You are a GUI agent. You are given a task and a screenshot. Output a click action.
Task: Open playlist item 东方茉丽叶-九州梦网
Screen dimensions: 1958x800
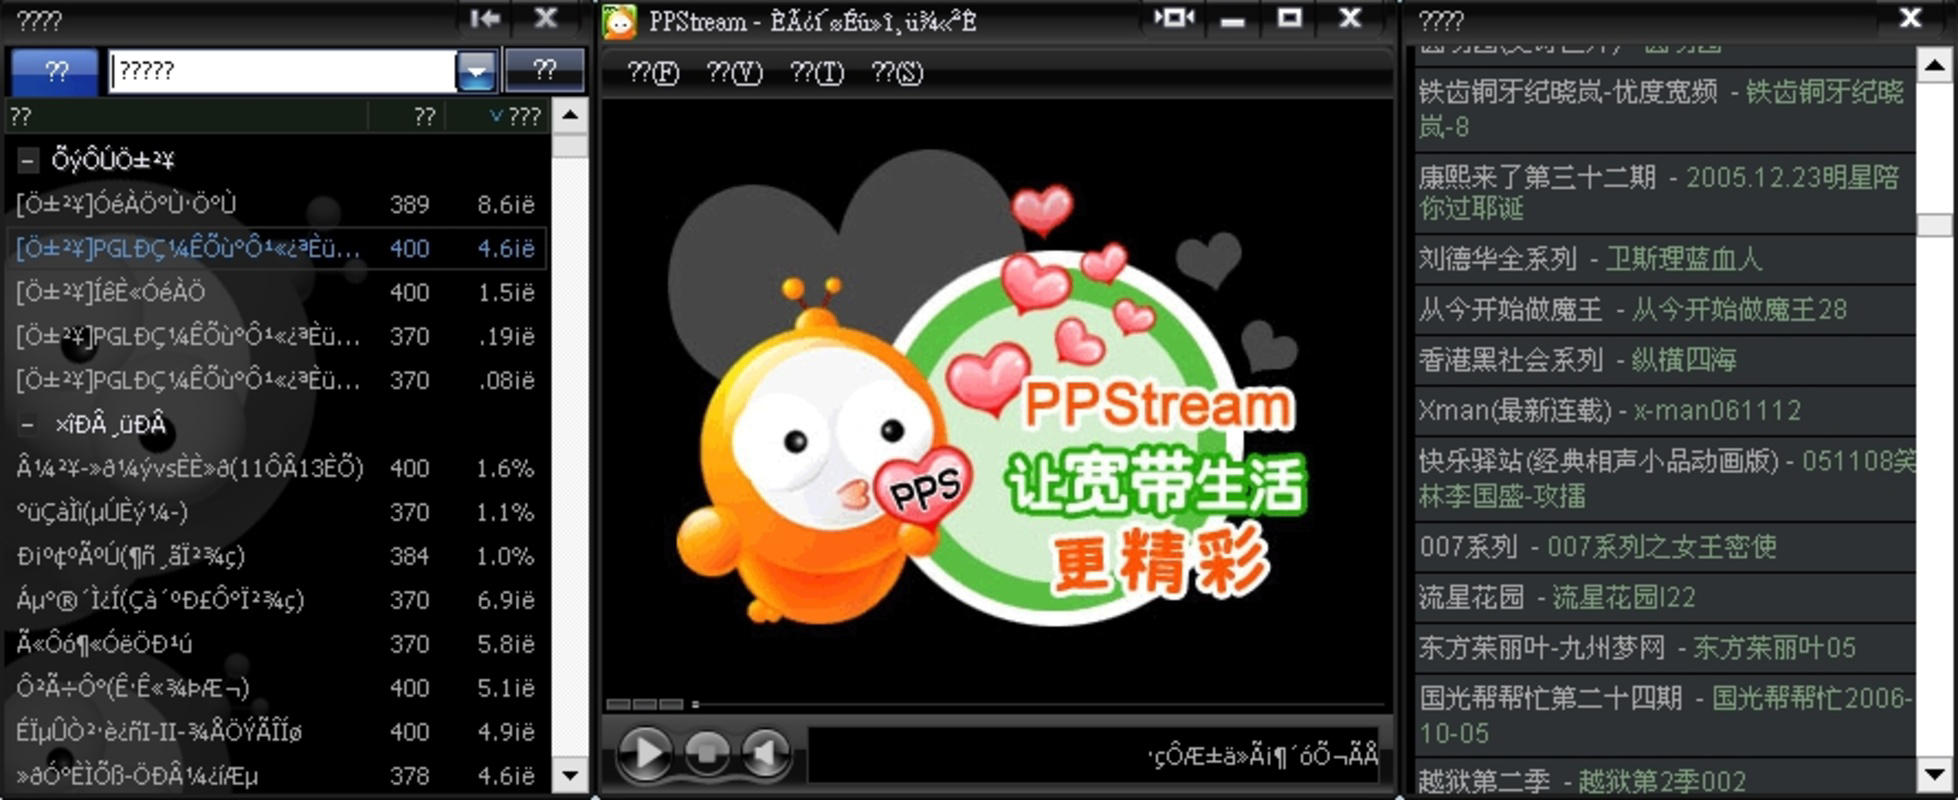pos(1665,648)
